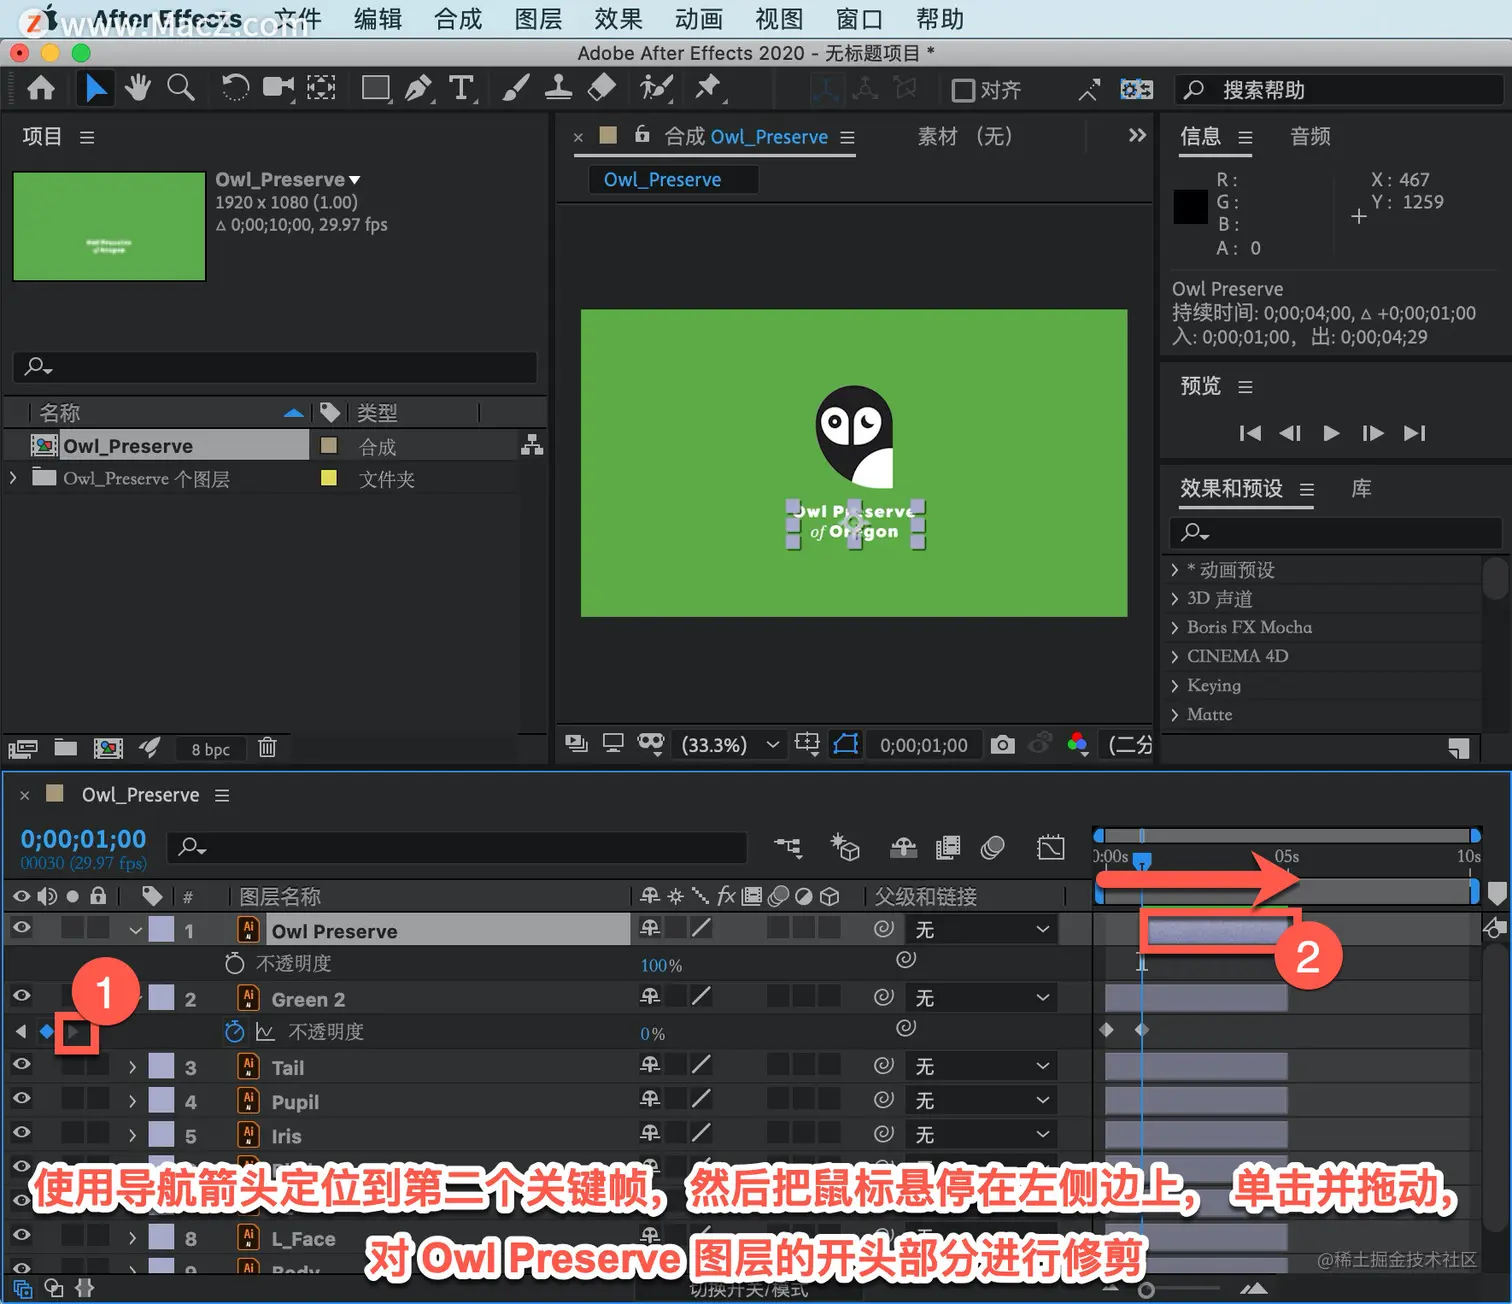Viewport: 1512px width, 1304px height.
Task: Select the Hand tool
Action: pyautogui.click(x=137, y=89)
